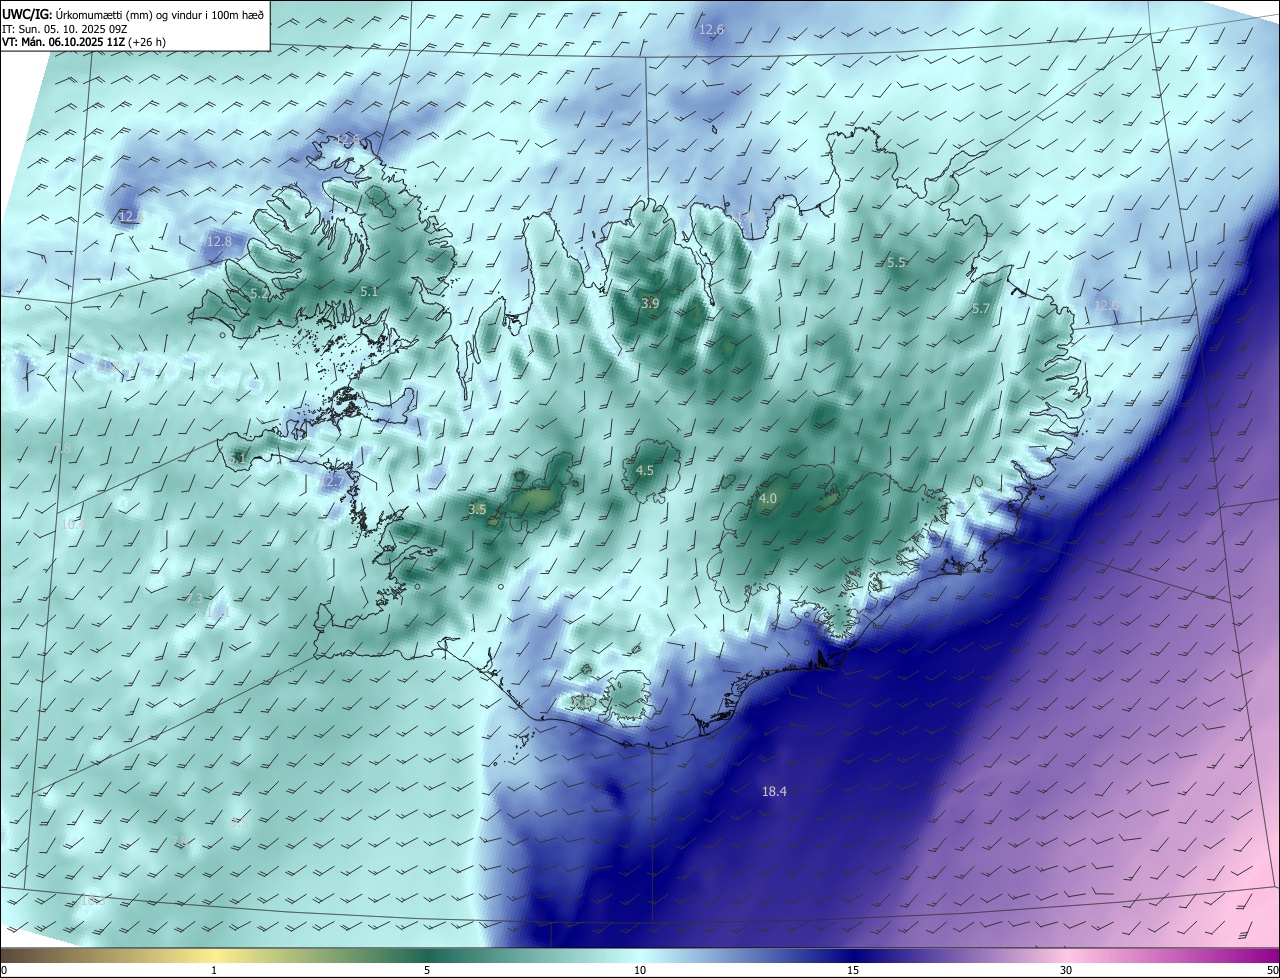Click the 1 tick label on the legend
This screenshot has width=1280, height=978.
[214, 970]
